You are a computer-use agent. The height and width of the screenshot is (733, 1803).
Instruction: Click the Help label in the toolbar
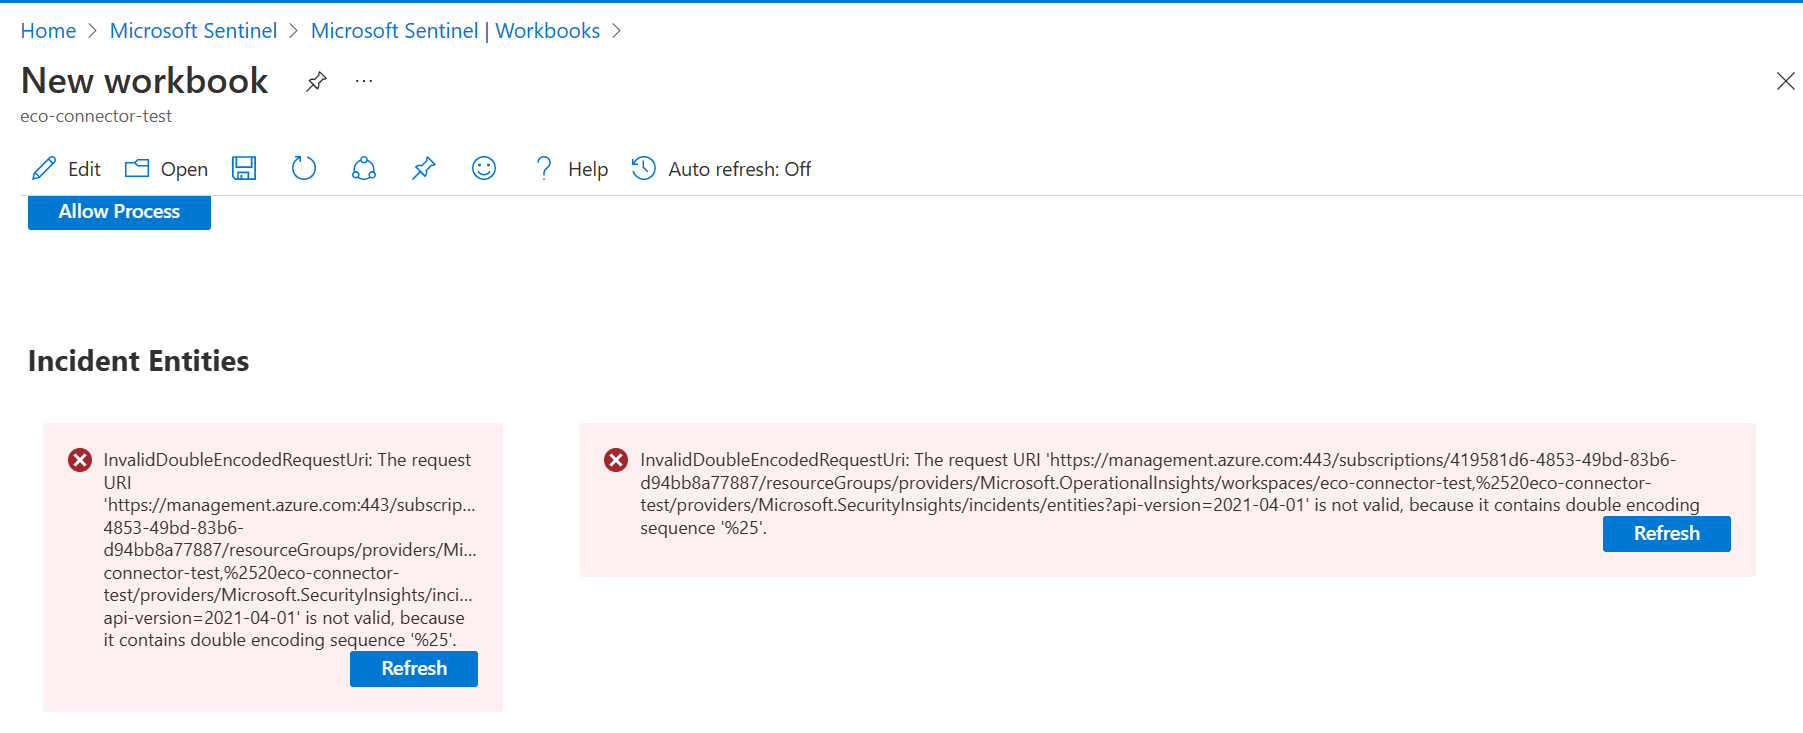pos(588,169)
